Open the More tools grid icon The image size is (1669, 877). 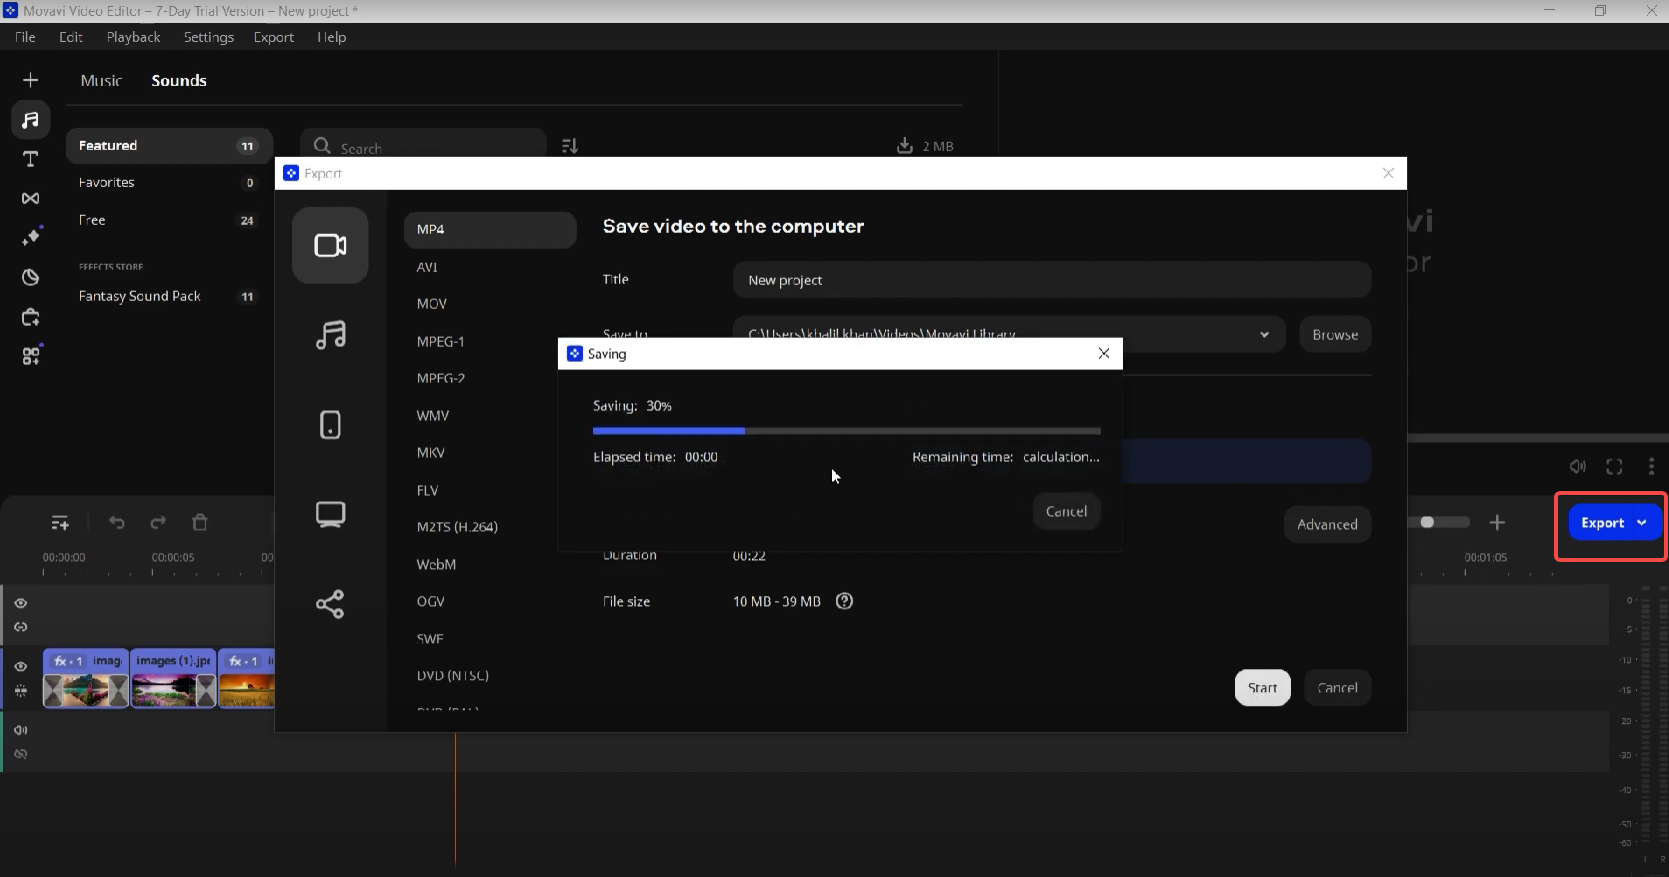click(x=31, y=355)
